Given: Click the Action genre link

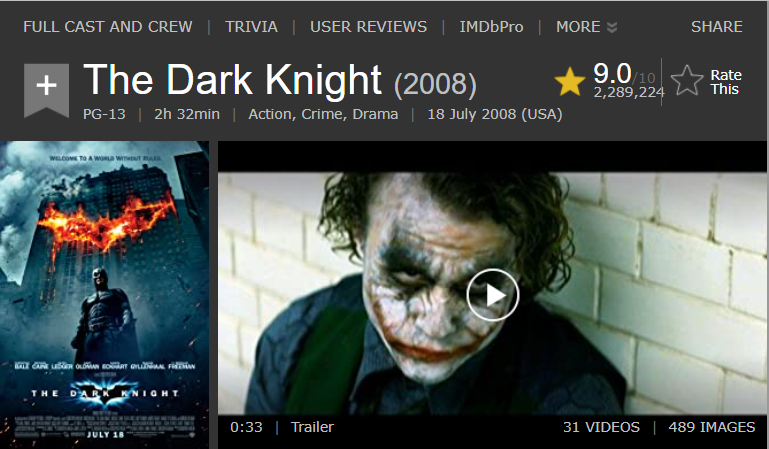Looking at the screenshot, I should 271,114.
